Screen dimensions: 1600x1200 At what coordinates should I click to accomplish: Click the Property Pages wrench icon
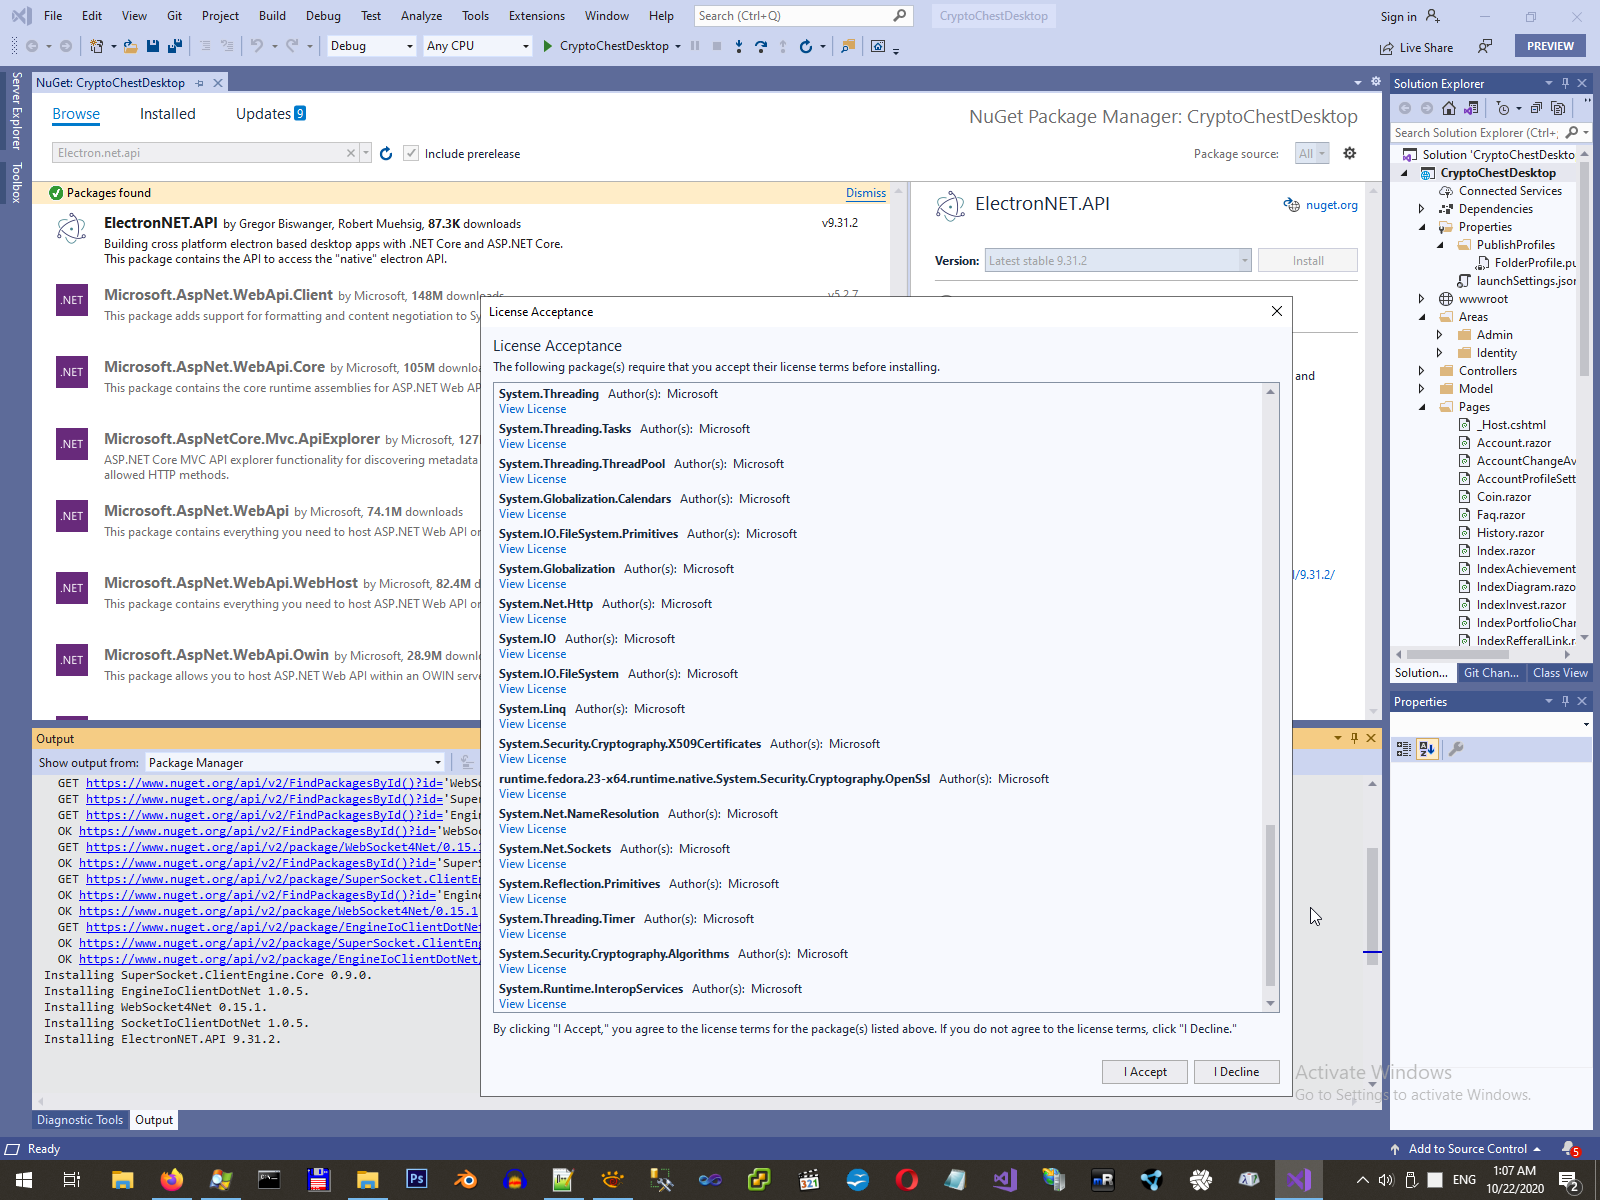point(1456,749)
